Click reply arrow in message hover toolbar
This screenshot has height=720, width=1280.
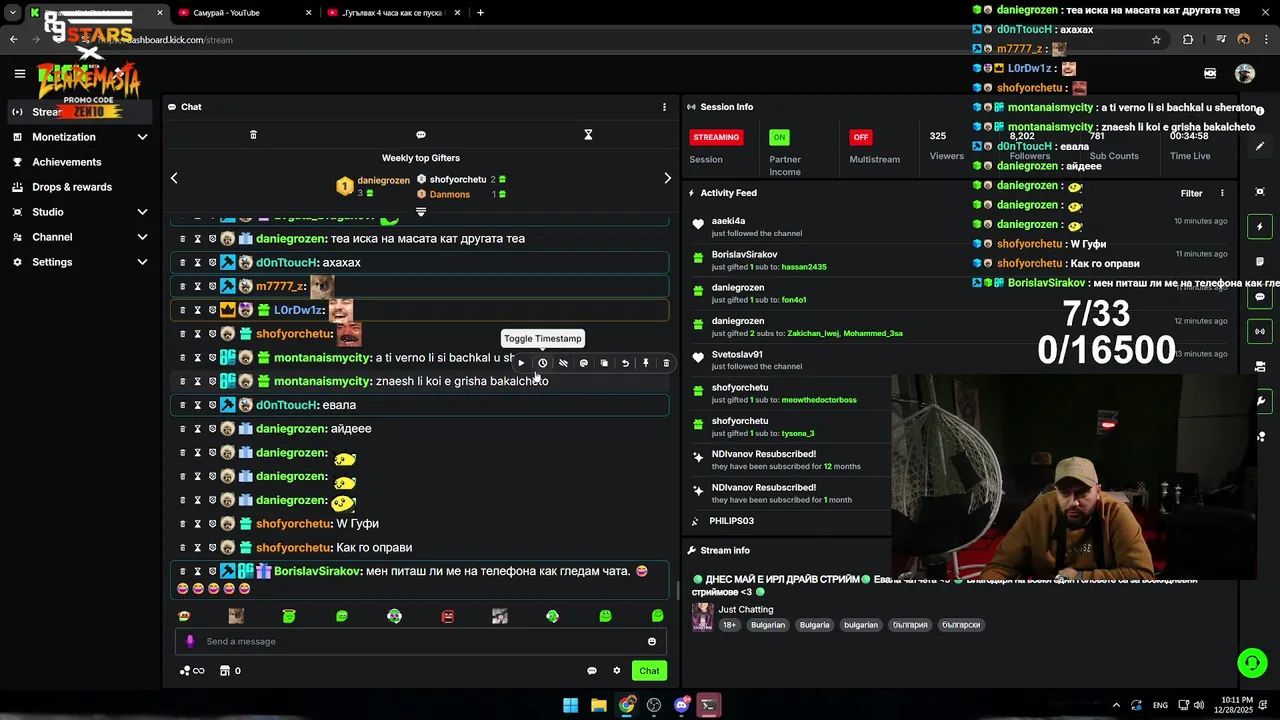[625, 363]
